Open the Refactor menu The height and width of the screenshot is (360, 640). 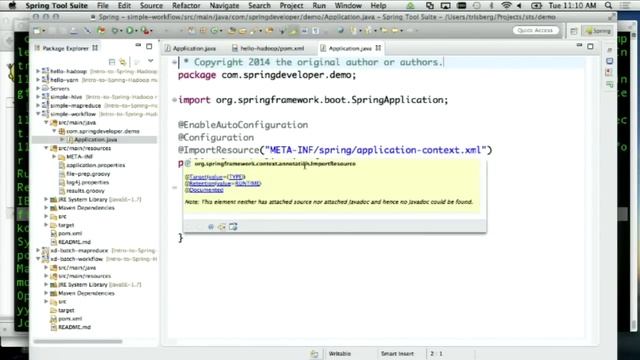click(186, 6)
